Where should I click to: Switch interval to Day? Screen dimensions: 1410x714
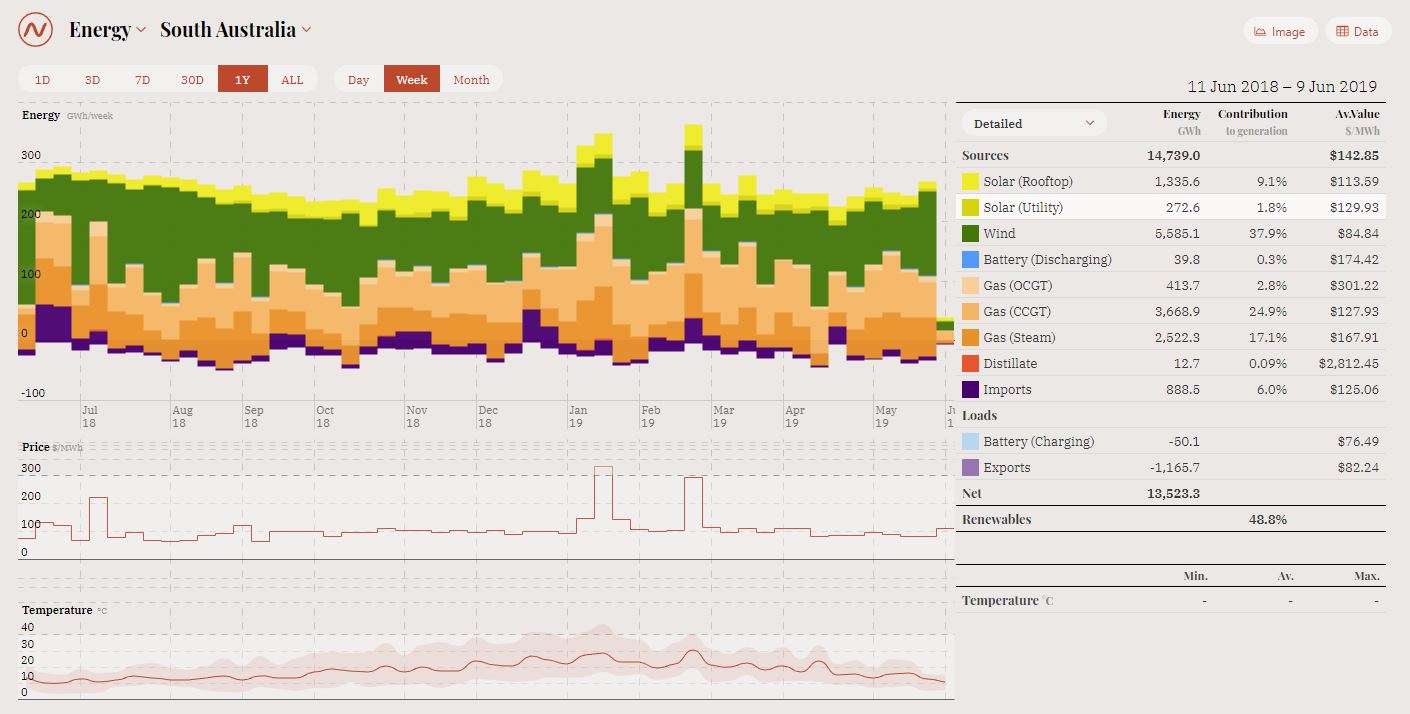[358, 79]
